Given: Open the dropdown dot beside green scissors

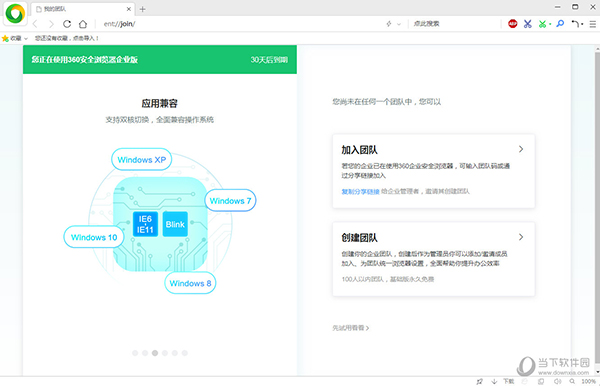Looking at the screenshot, I should coord(550,24).
